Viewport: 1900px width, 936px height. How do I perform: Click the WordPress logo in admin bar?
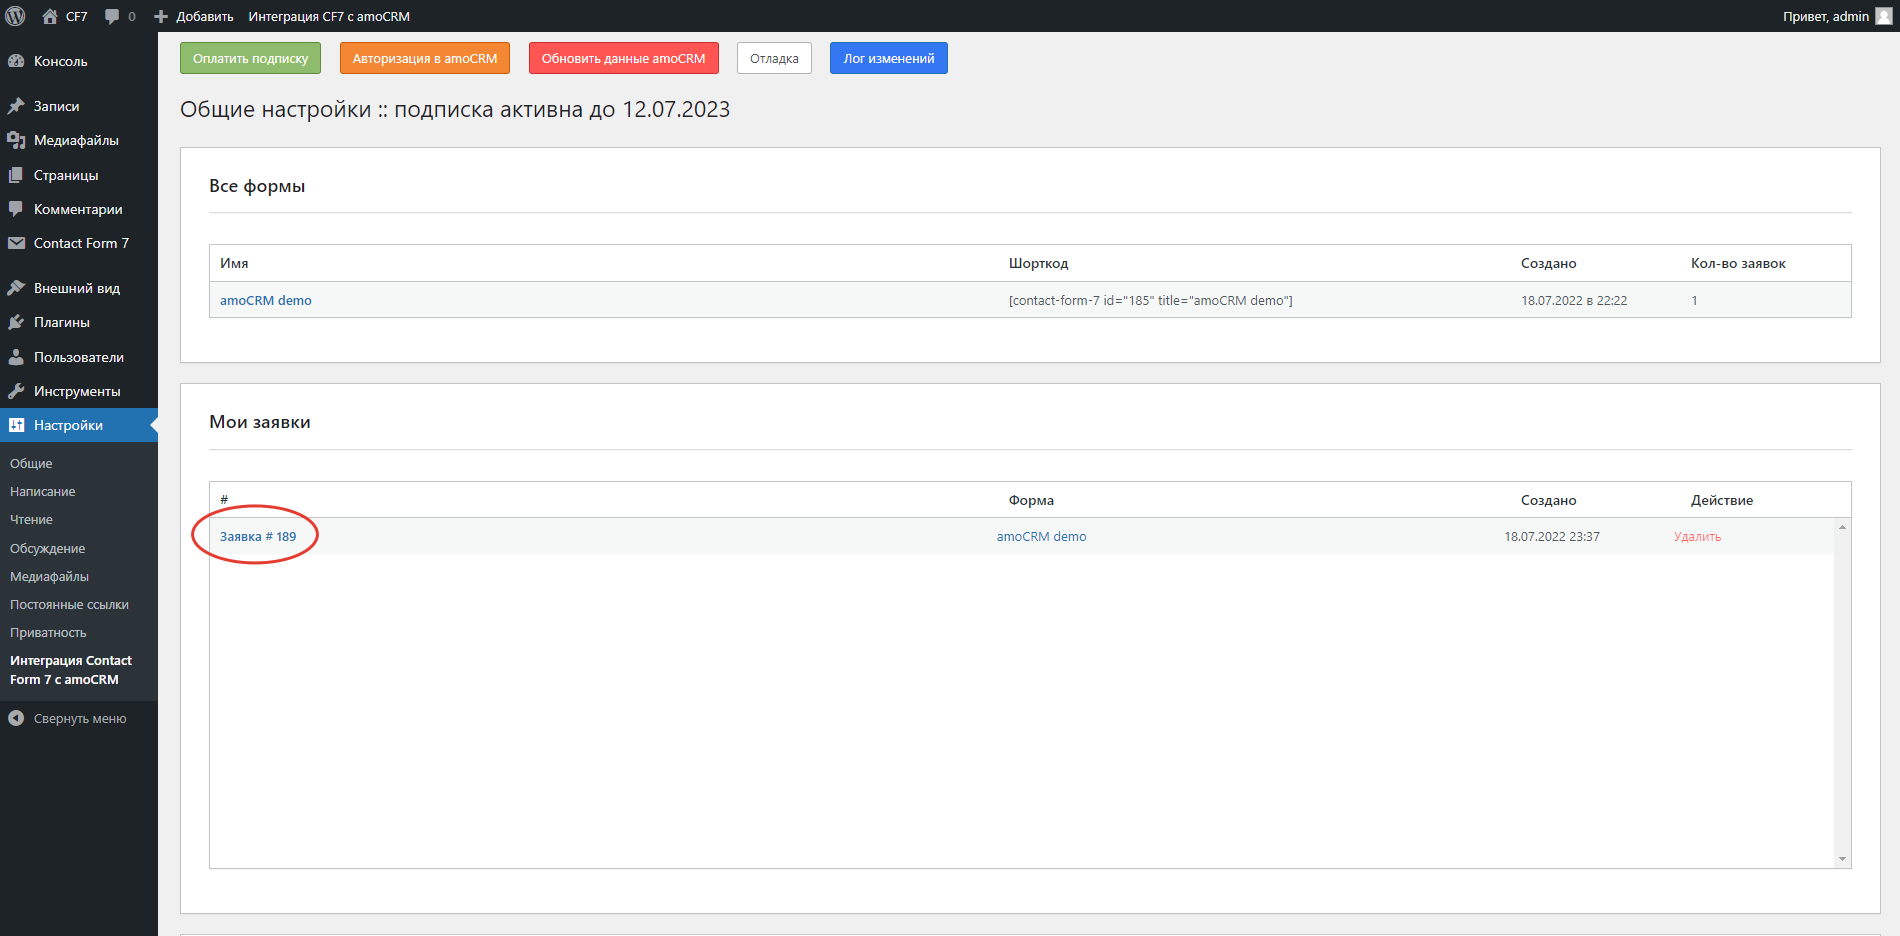[x=15, y=15]
